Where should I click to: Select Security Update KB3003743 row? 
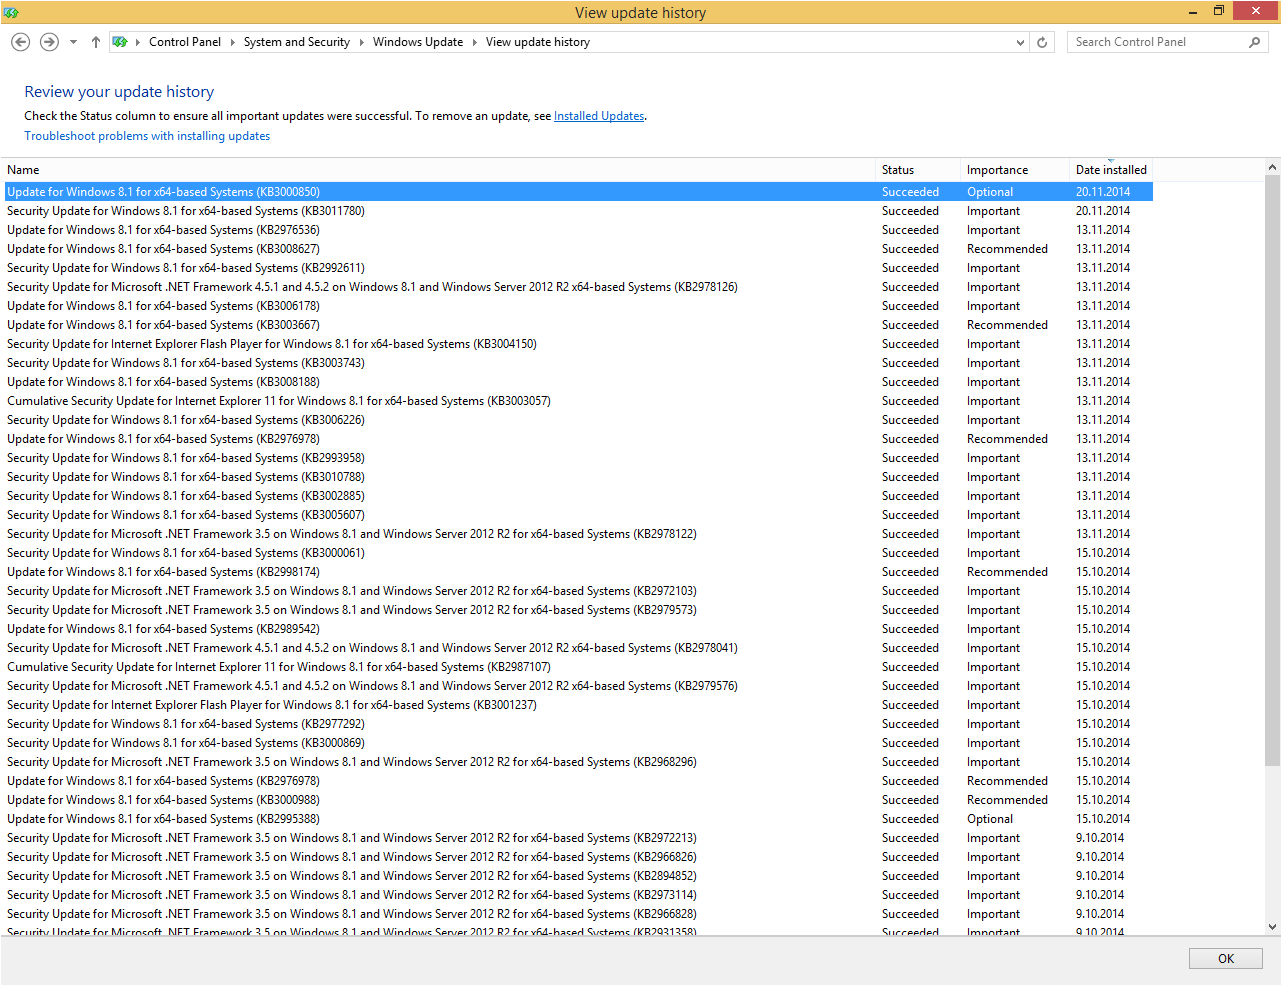pyautogui.click(x=578, y=363)
